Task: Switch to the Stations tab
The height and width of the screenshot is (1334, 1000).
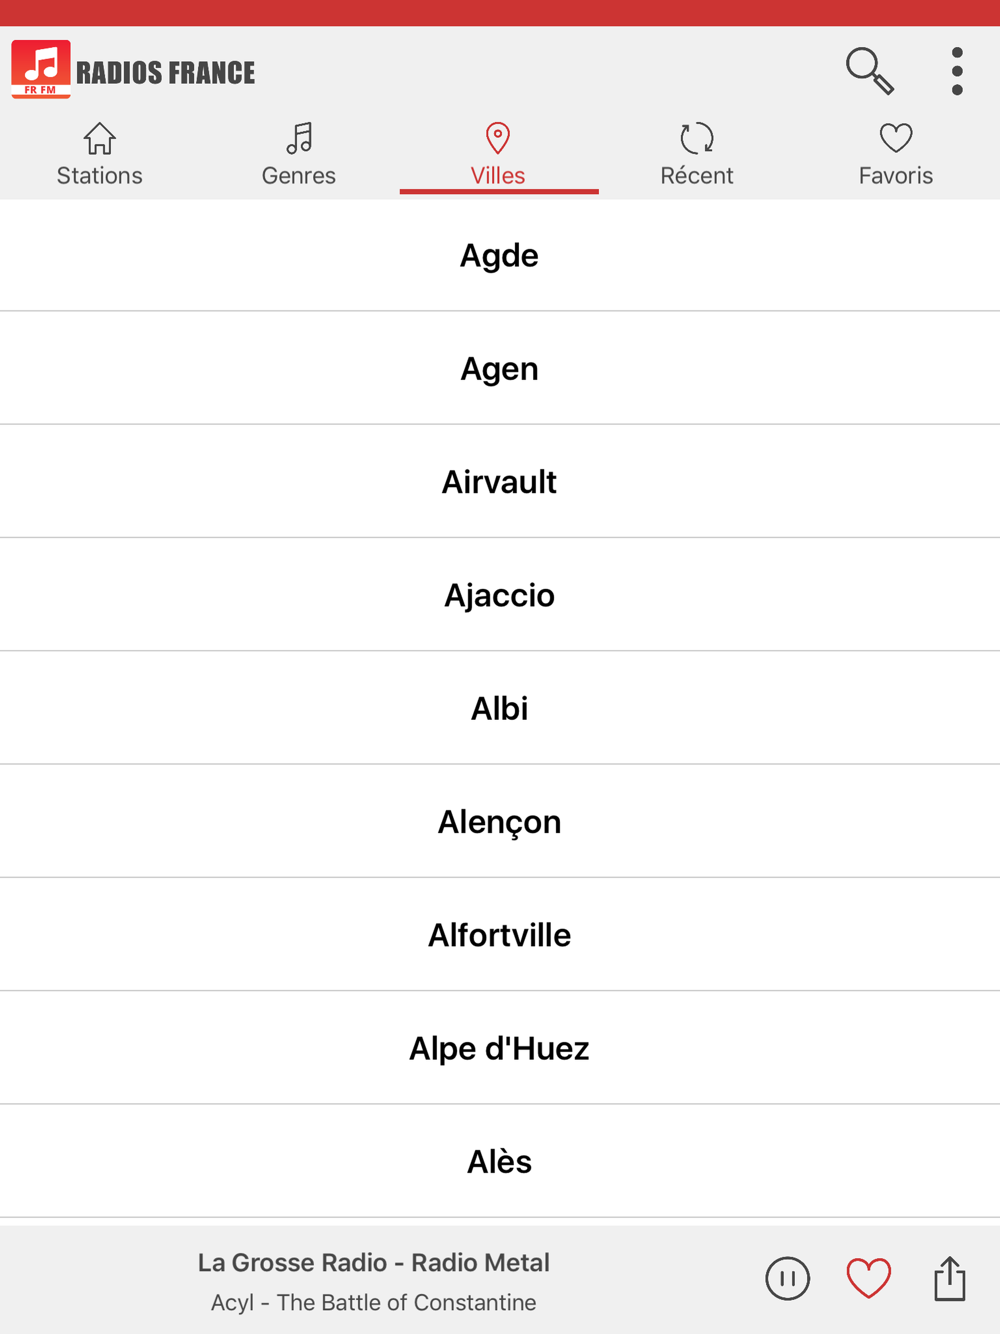Action: tap(99, 155)
